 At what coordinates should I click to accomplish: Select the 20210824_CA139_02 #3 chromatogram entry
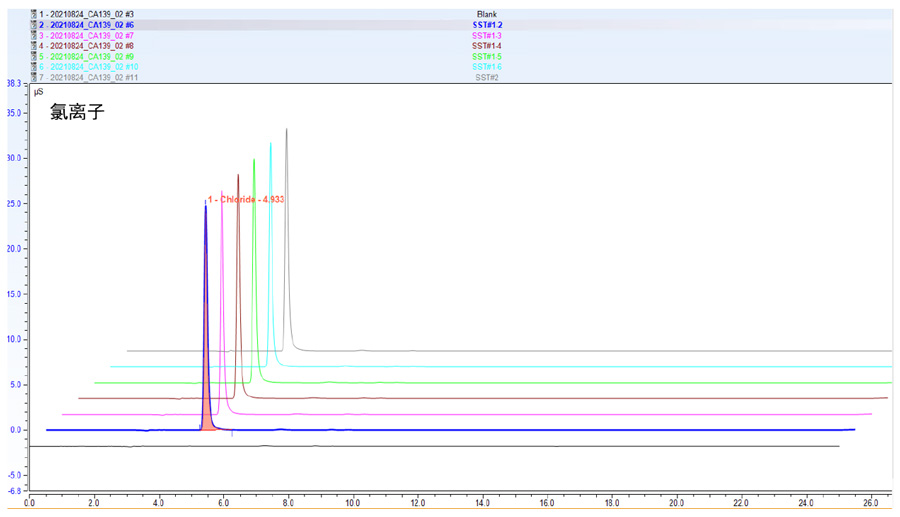tap(86, 14)
